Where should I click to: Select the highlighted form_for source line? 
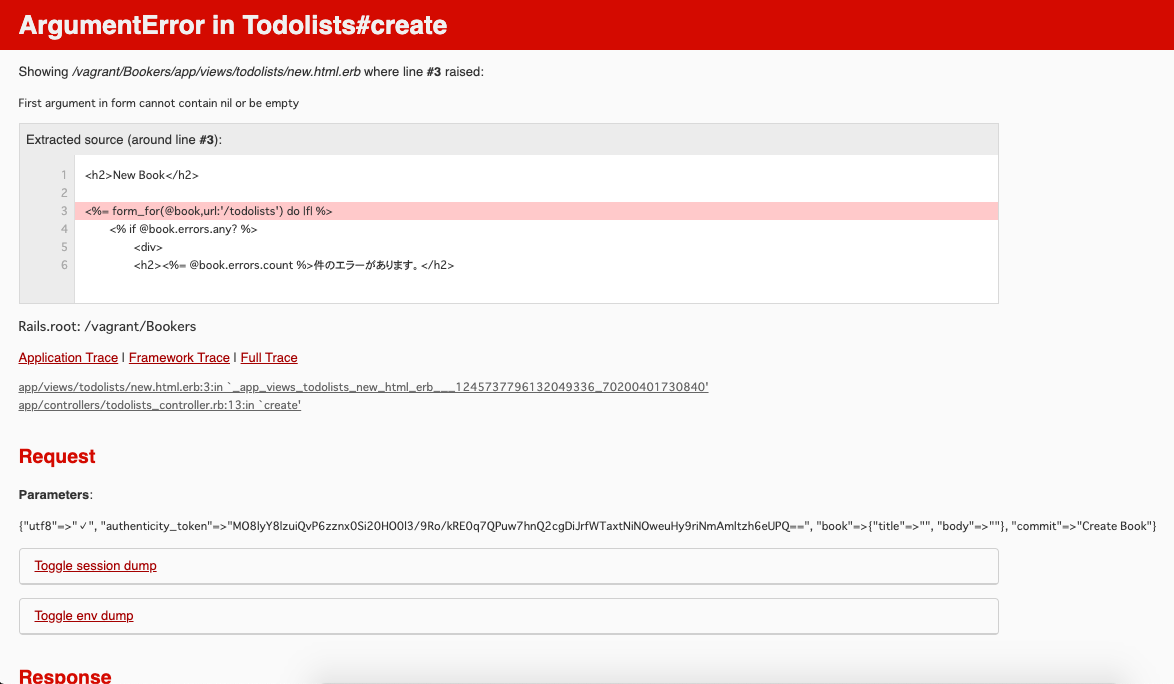tap(210, 210)
